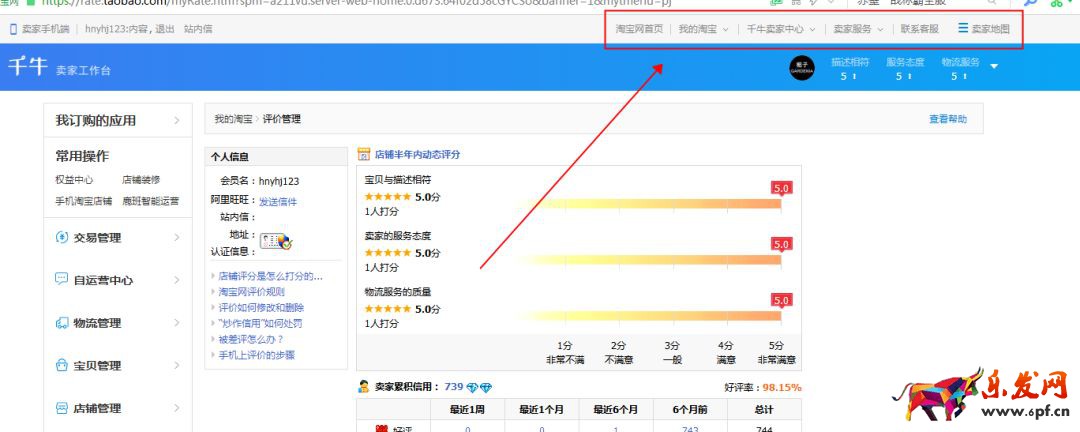Viewport: 1080px width, 432px height.
Task: Open 卖家地图 menu label
Action: click(990, 29)
